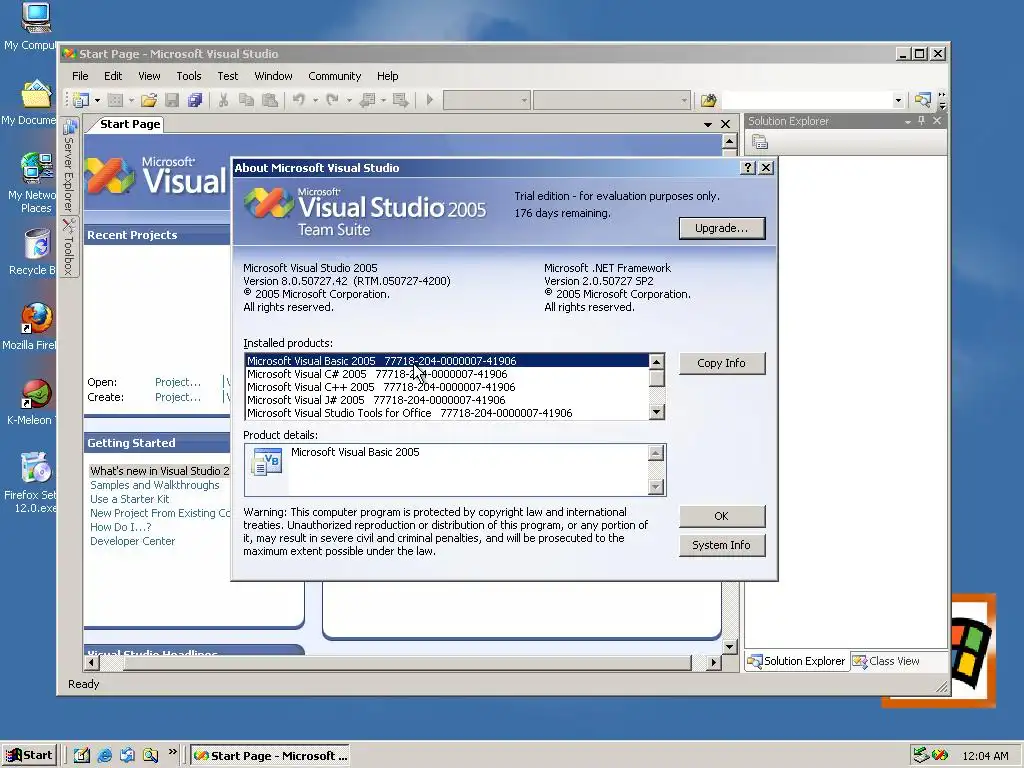Click the Save floppy disk icon
Image resolution: width=1024 pixels, height=768 pixels.
pos(172,100)
